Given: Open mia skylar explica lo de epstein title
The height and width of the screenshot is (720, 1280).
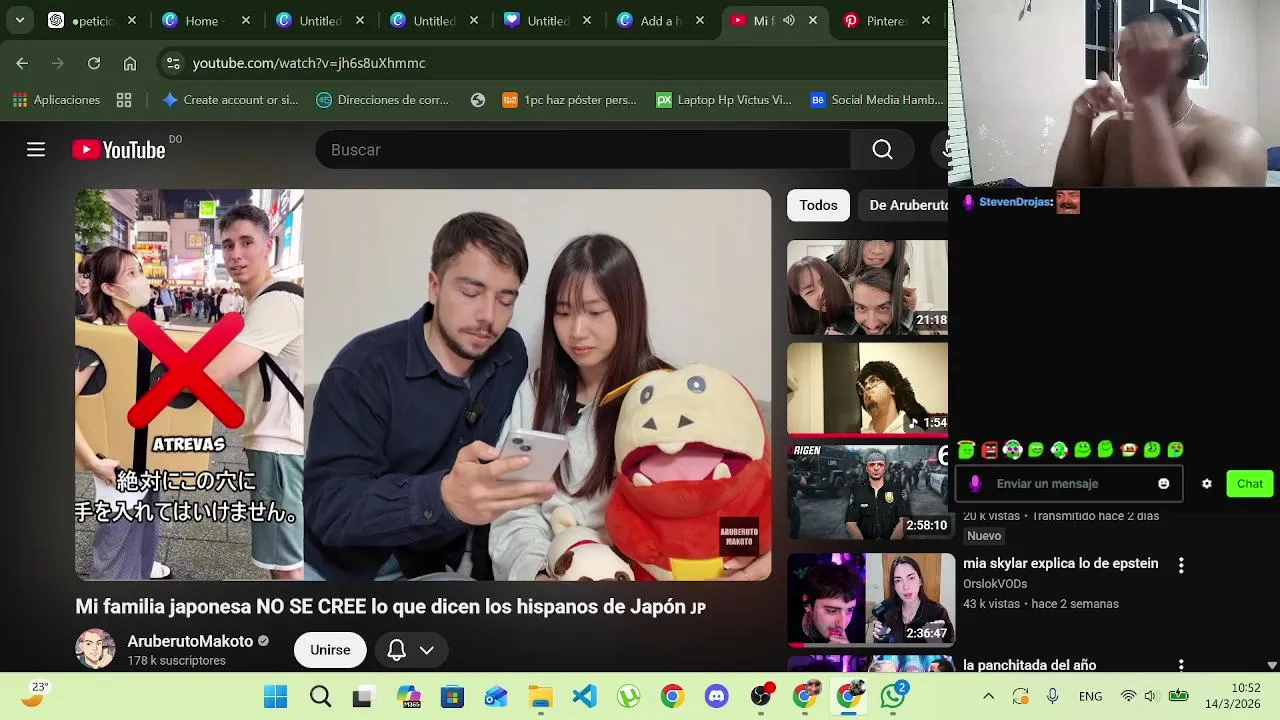Looking at the screenshot, I should (1060, 564).
